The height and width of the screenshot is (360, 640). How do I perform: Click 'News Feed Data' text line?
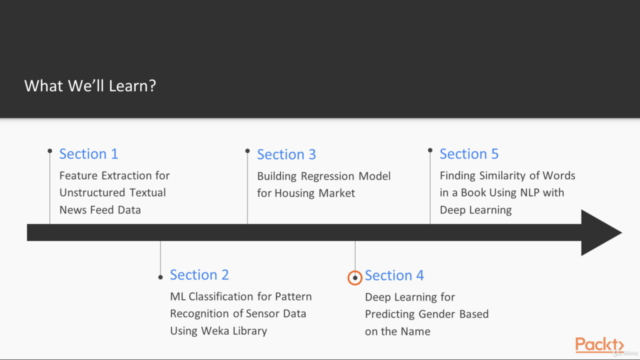(100, 210)
